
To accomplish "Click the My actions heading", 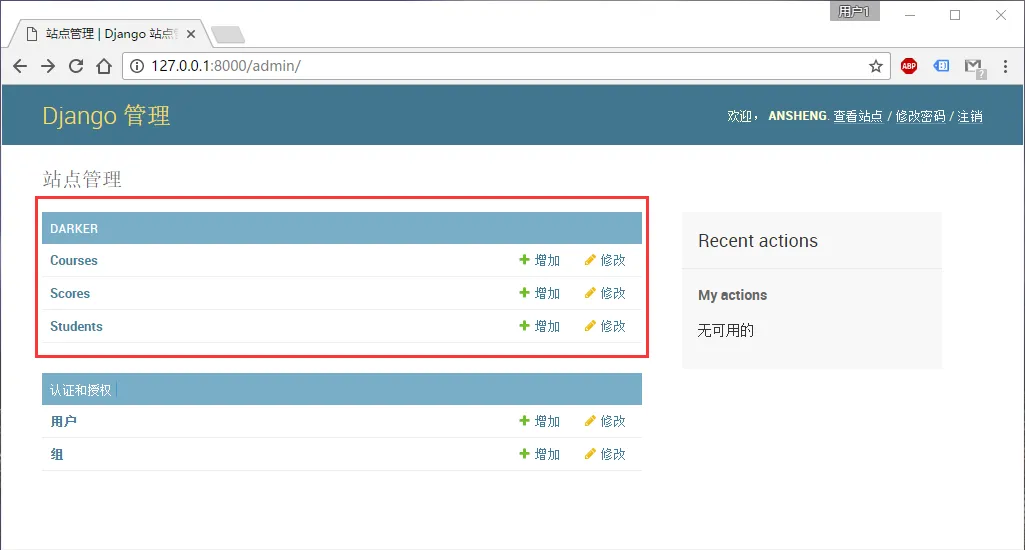I will click(x=732, y=295).
